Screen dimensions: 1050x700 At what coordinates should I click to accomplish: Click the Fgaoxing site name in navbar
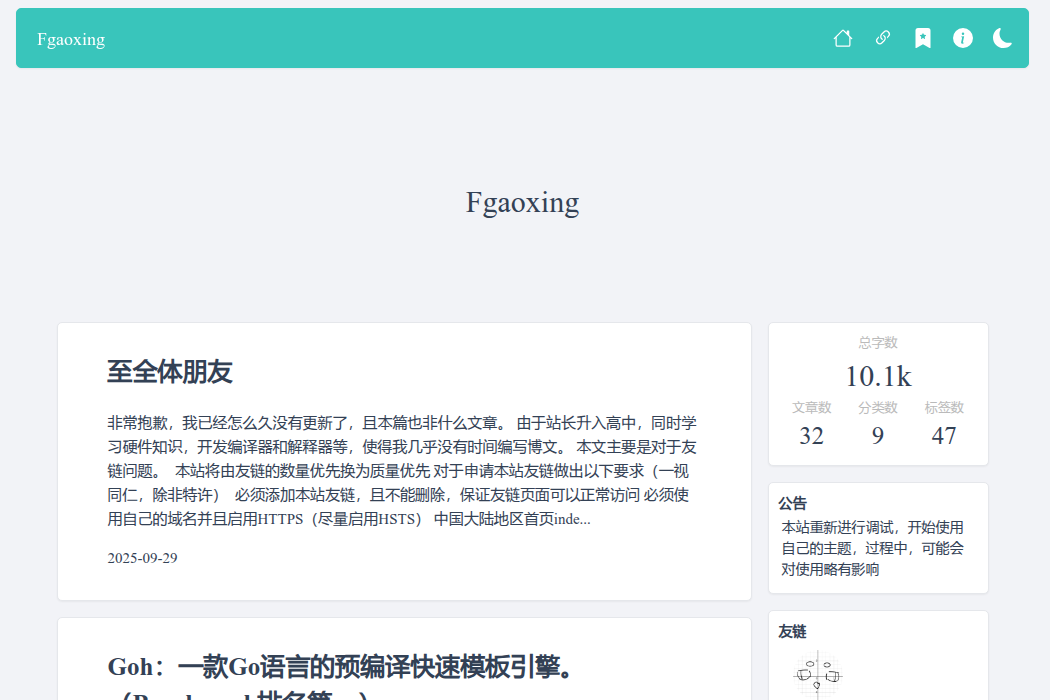pos(71,40)
